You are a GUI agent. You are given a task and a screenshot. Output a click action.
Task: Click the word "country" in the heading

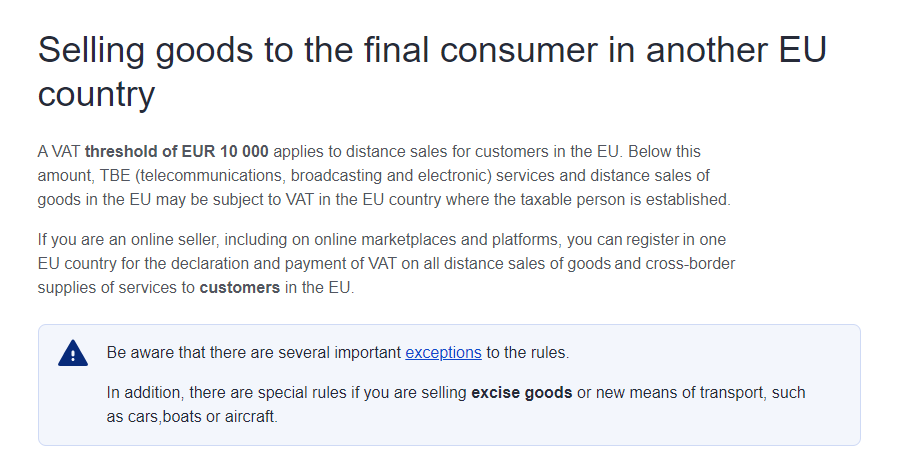(96, 96)
